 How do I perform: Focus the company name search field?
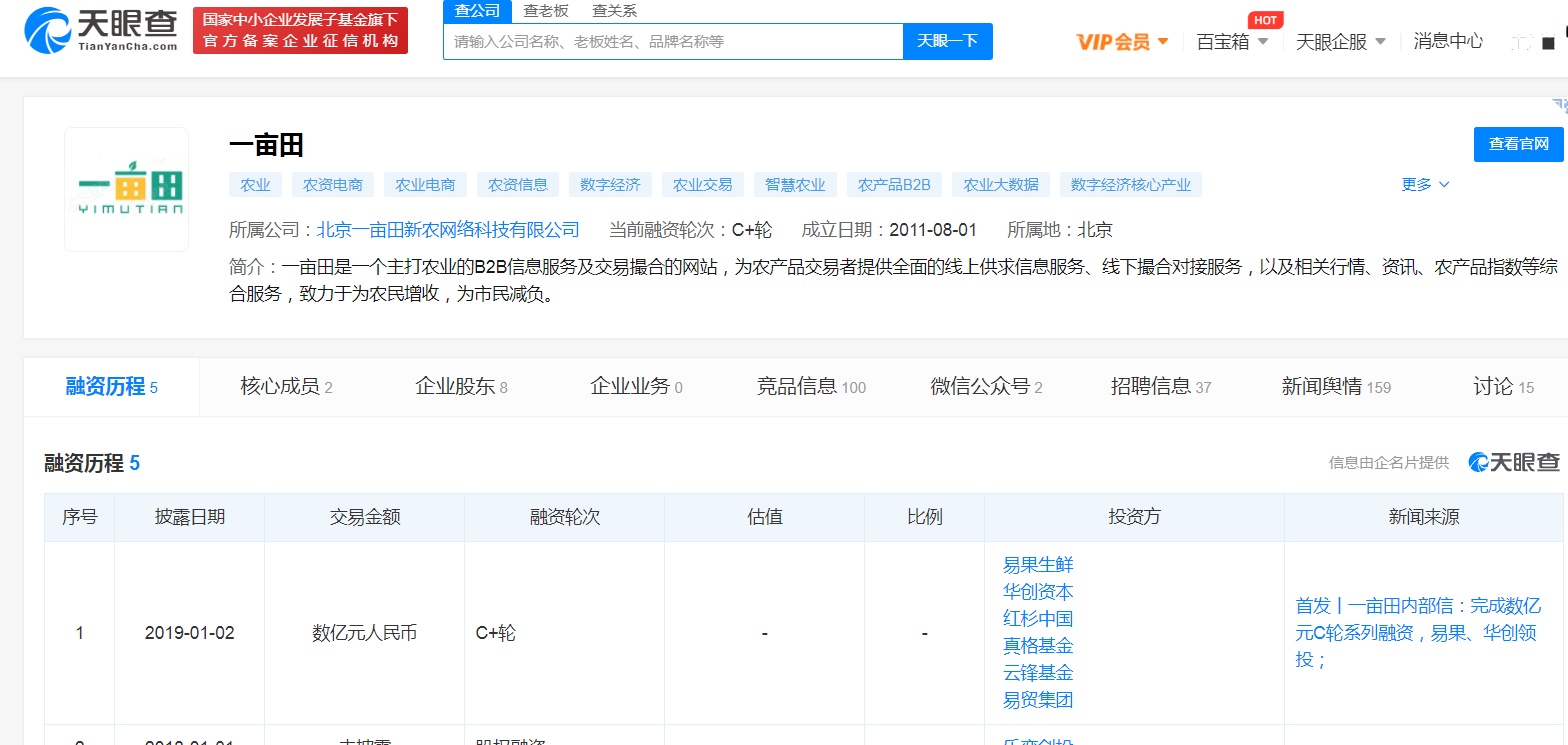673,41
